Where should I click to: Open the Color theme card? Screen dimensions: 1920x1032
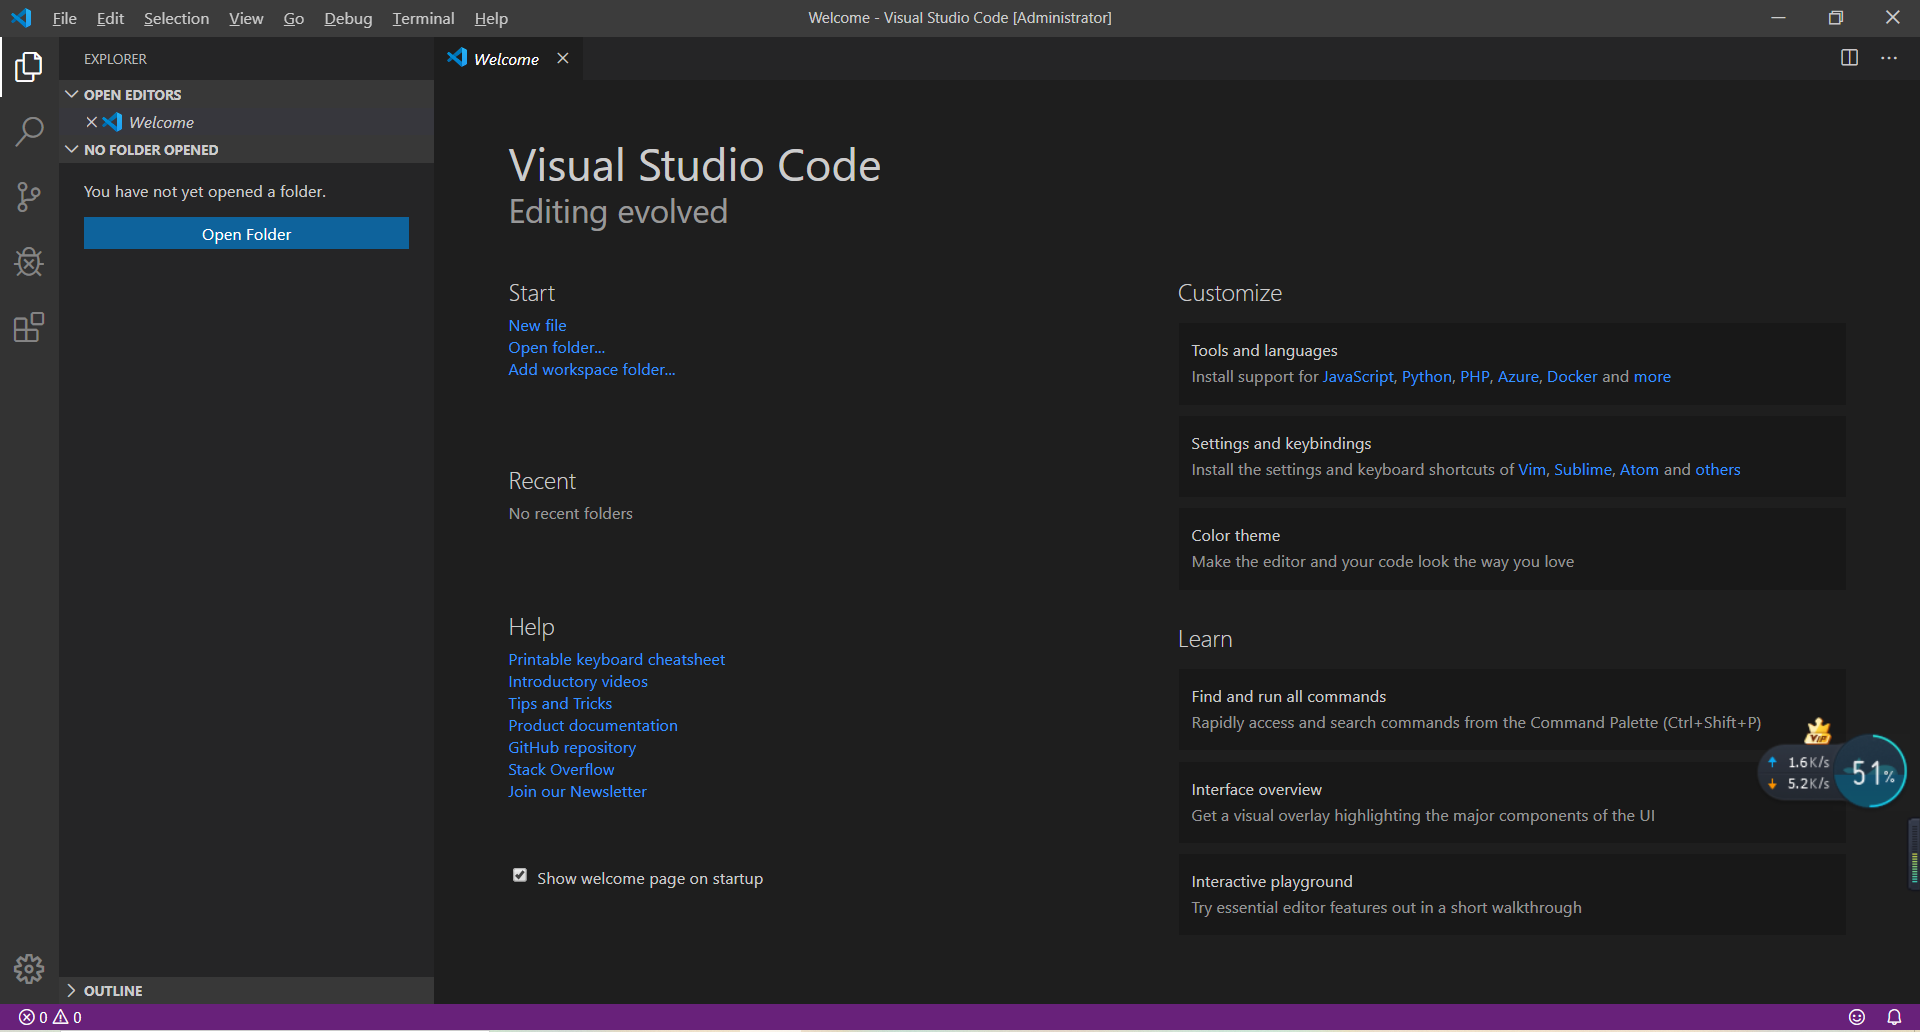pos(1512,548)
